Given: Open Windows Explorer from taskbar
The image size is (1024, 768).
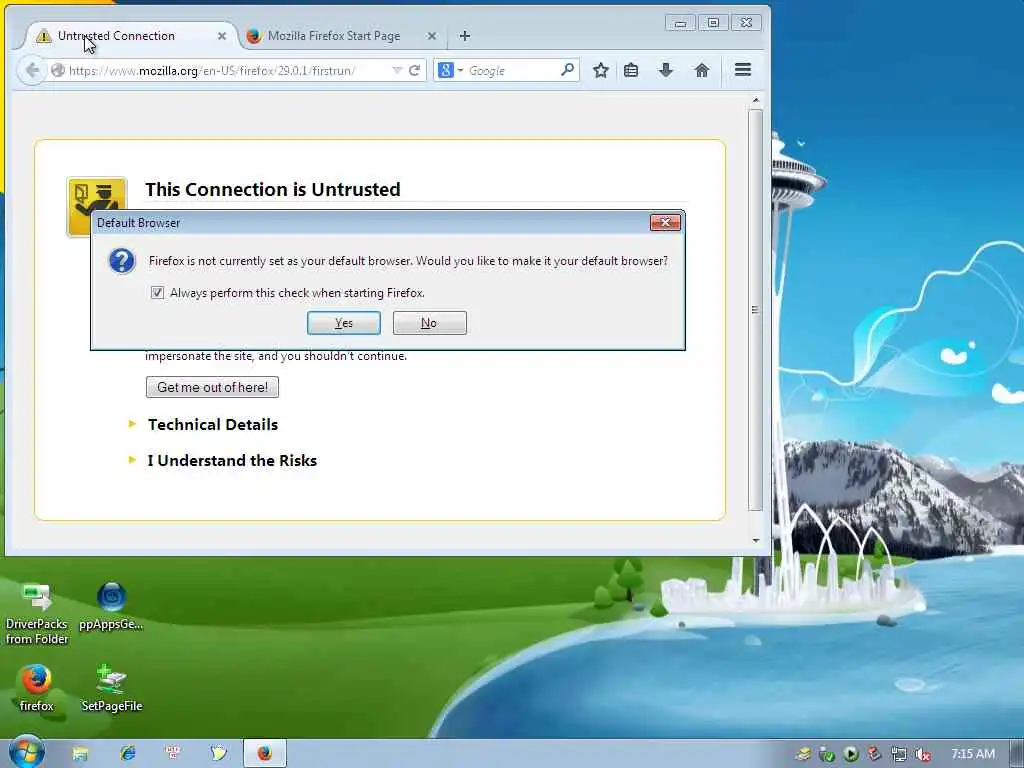Looking at the screenshot, I should 80,754.
